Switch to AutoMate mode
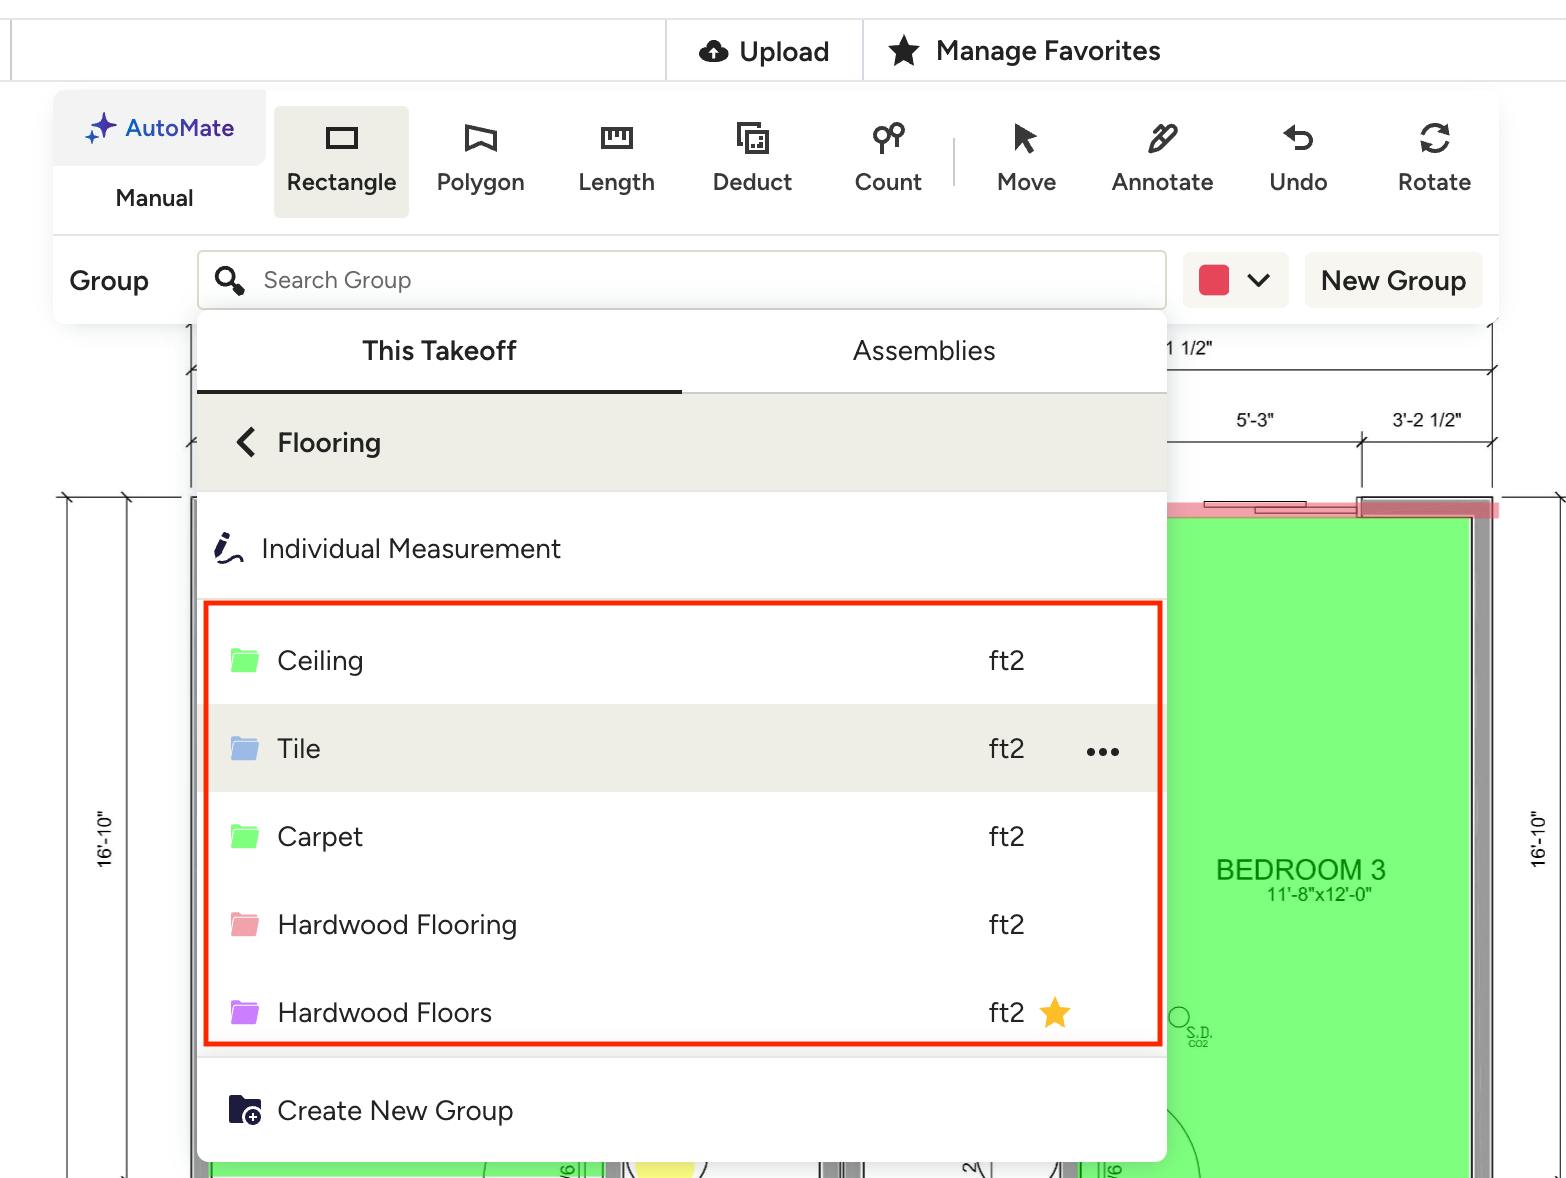This screenshot has width=1566, height=1178. click(160, 128)
